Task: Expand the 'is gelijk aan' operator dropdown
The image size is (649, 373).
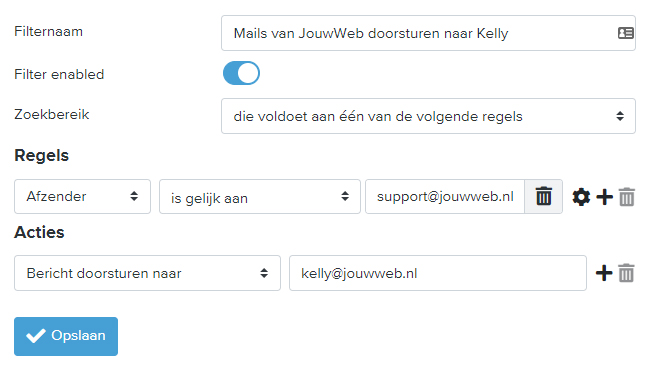Action: pos(260,196)
